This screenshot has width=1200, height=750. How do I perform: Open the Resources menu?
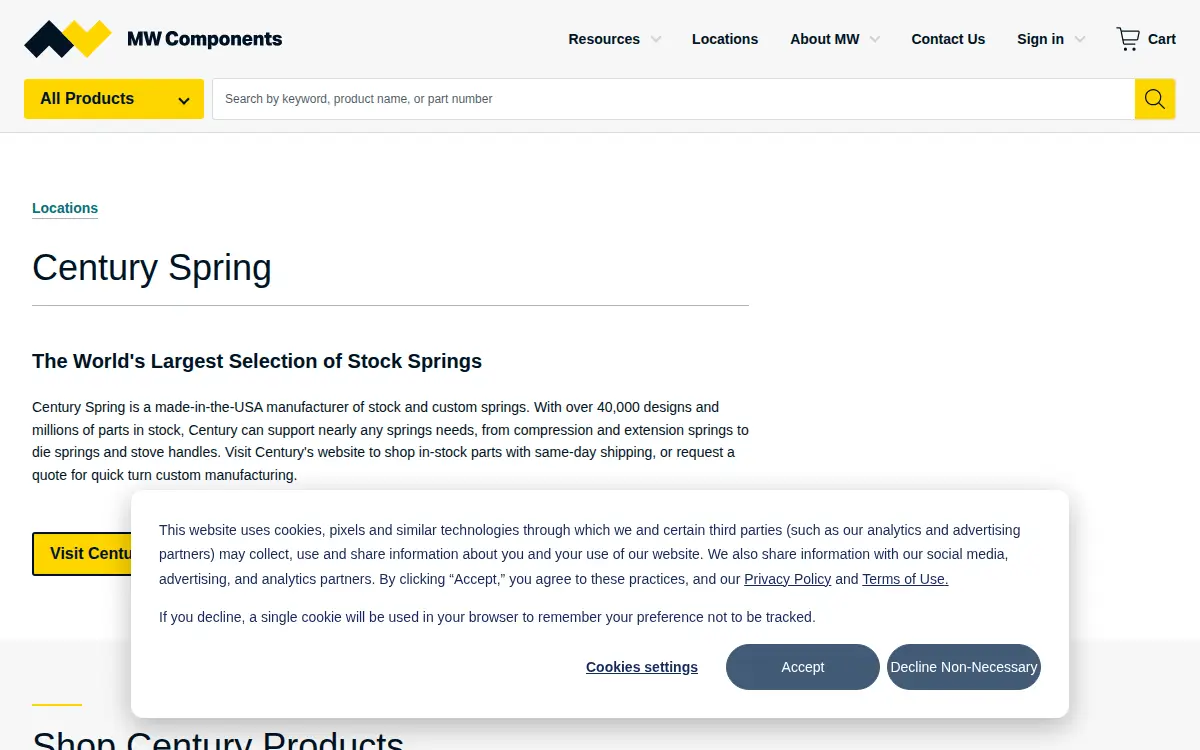click(604, 39)
